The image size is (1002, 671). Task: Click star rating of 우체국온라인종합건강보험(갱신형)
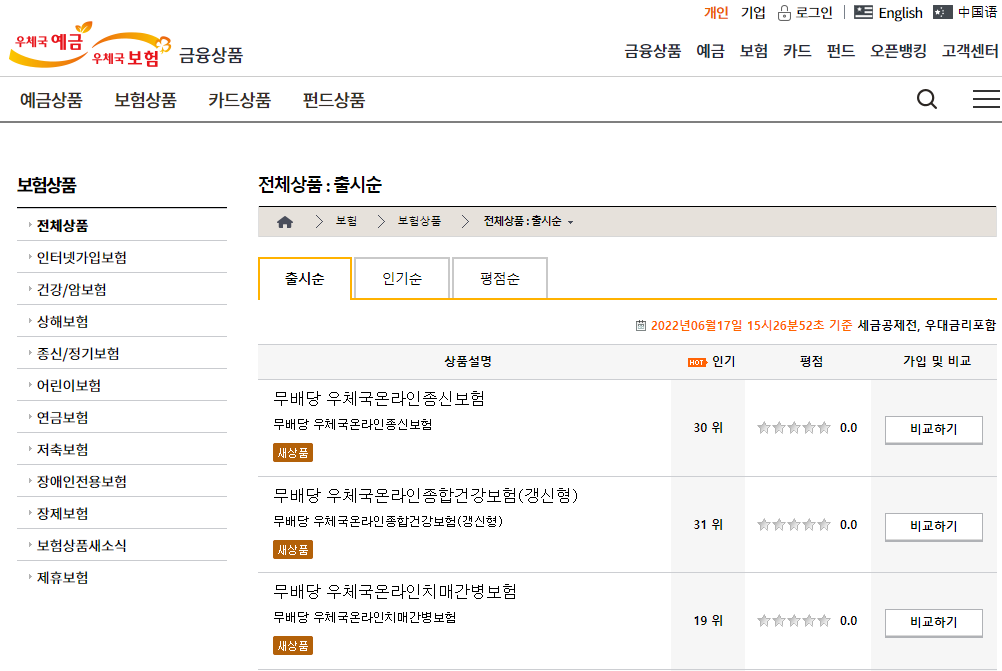point(794,525)
